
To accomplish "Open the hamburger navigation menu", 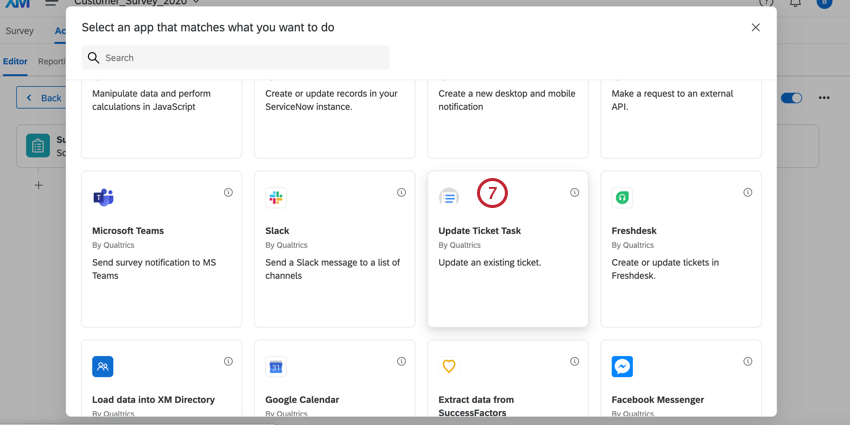I will click(x=51, y=3).
